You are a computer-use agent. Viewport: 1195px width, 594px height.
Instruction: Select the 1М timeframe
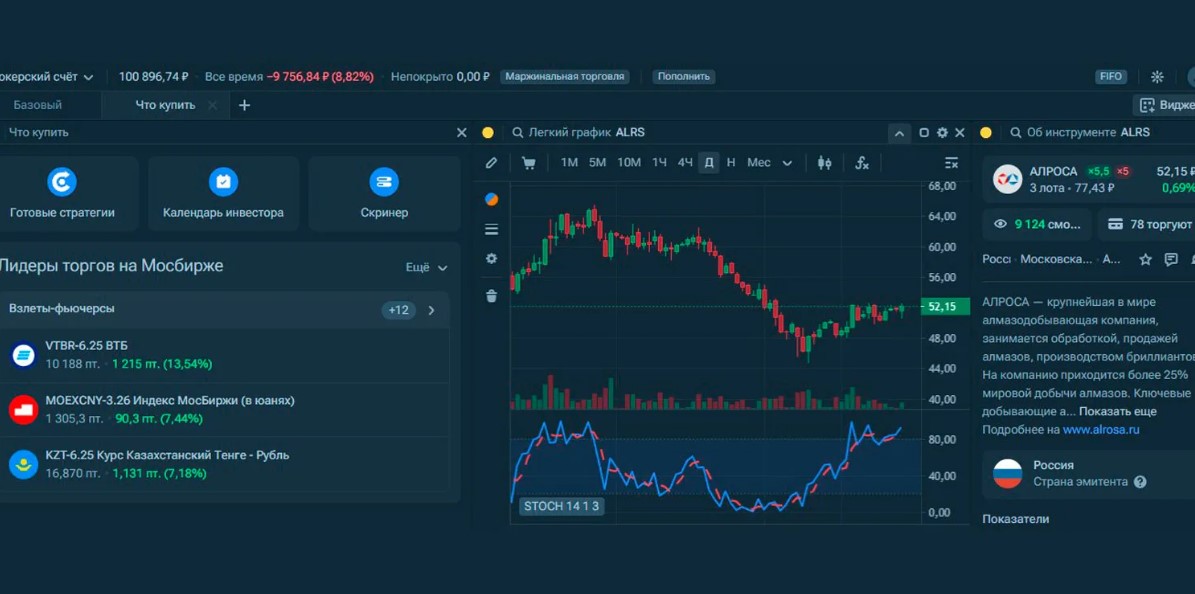click(x=569, y=162)
